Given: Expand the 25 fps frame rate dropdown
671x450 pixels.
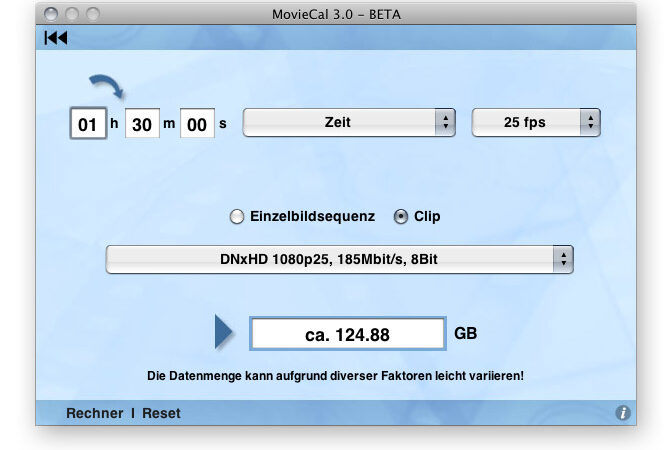Looking at the screenshot, I should click(535, 123).
